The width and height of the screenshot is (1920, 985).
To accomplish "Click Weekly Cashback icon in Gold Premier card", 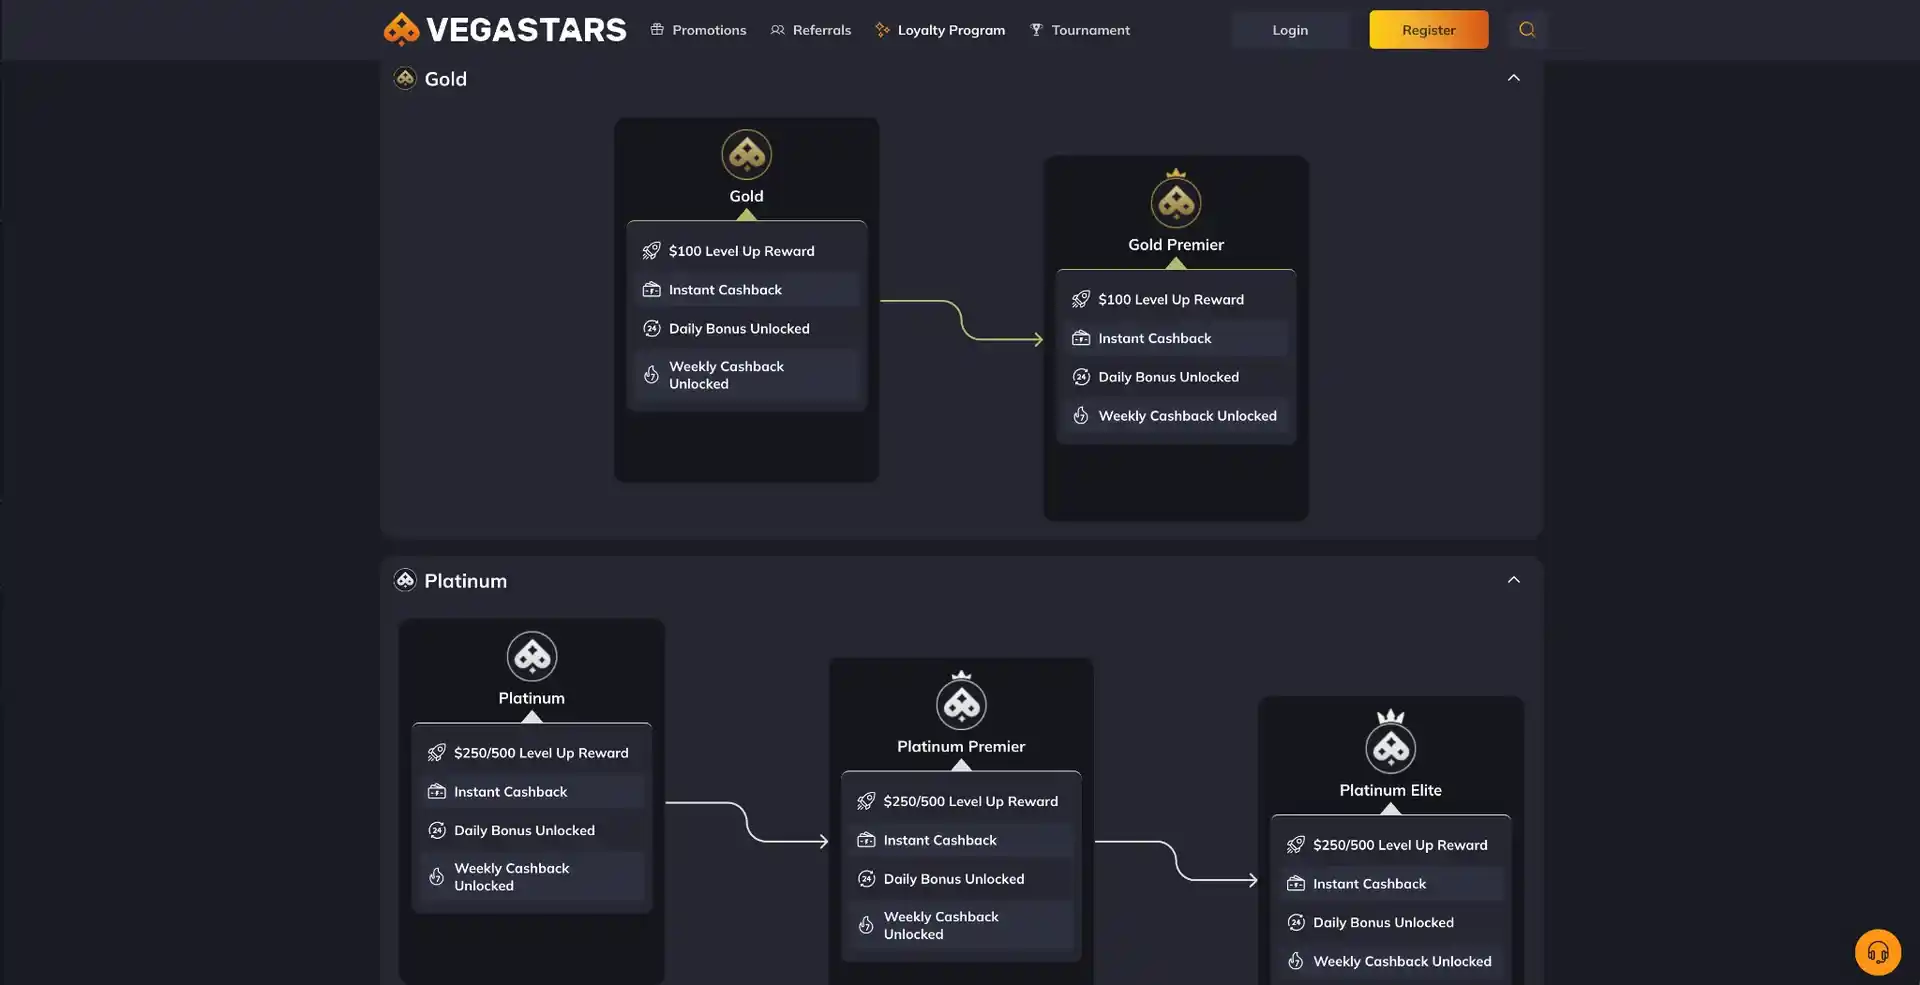I will (x=1081, y=416).
